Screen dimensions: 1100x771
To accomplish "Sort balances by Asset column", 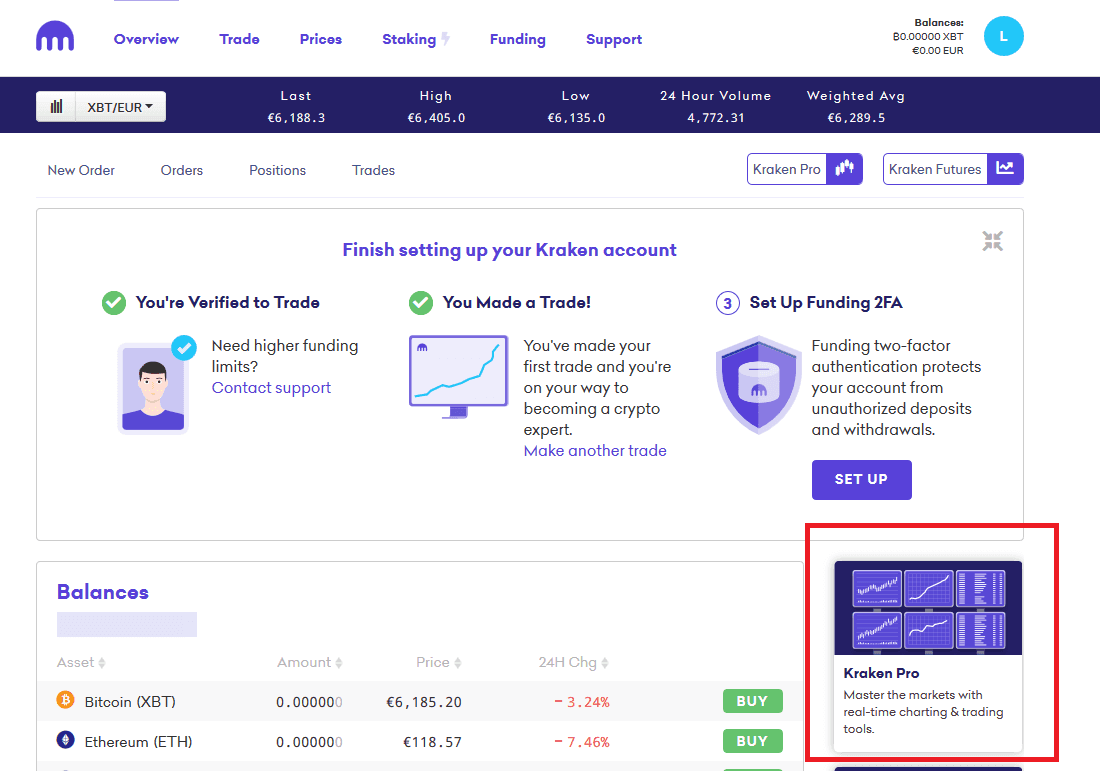I will pos(82,663).
